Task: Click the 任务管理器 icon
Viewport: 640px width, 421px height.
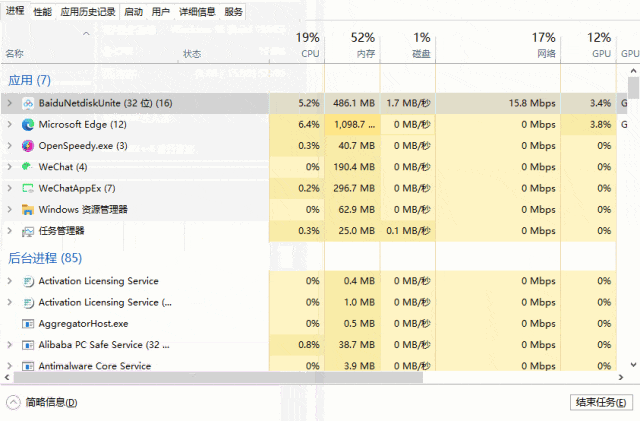Action: [x=28, y=232]
